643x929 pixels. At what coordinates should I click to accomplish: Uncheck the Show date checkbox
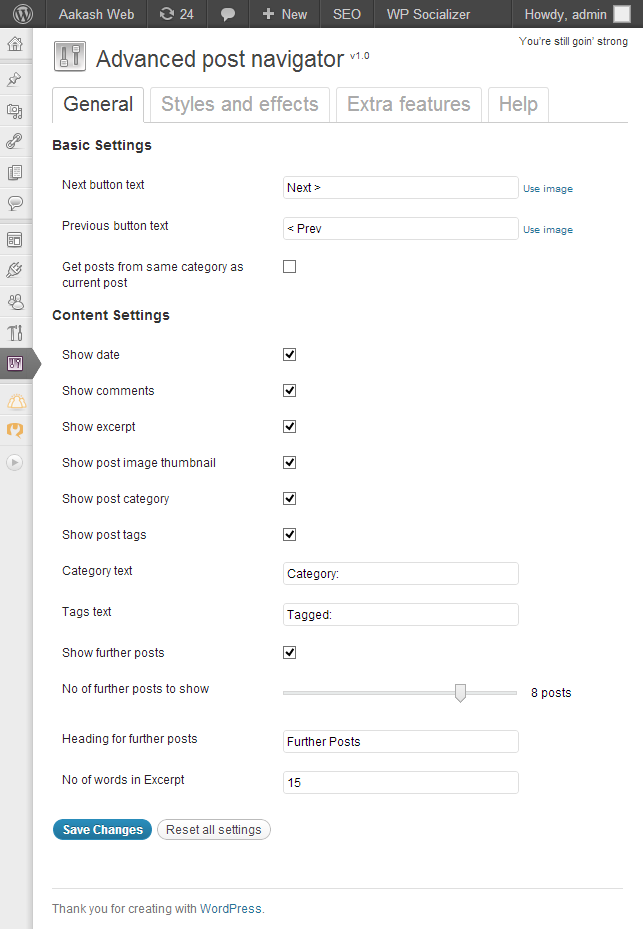coord(290,355)
